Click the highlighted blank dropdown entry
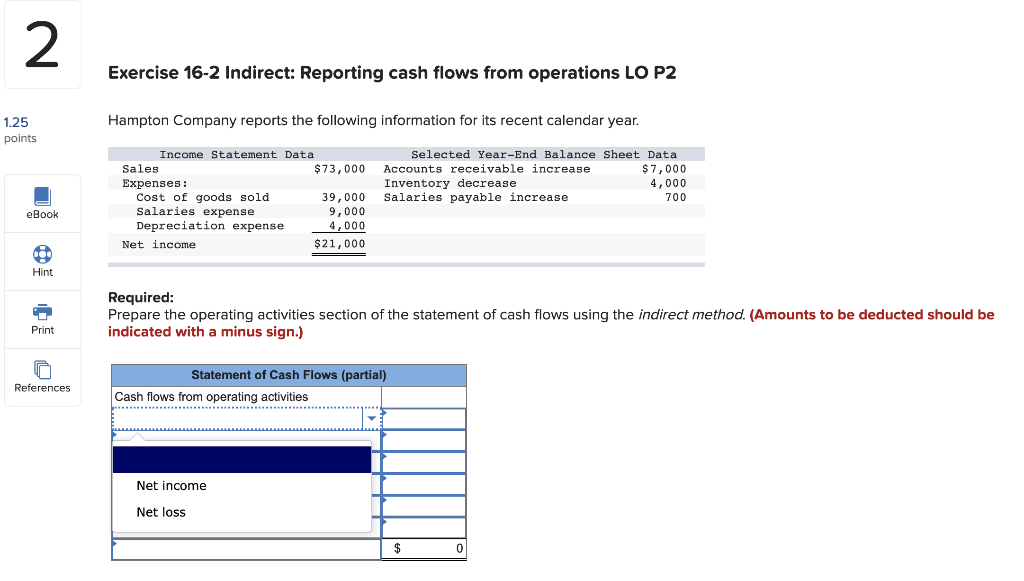This screenshot has height=581, width=1024. pos(241,458)
